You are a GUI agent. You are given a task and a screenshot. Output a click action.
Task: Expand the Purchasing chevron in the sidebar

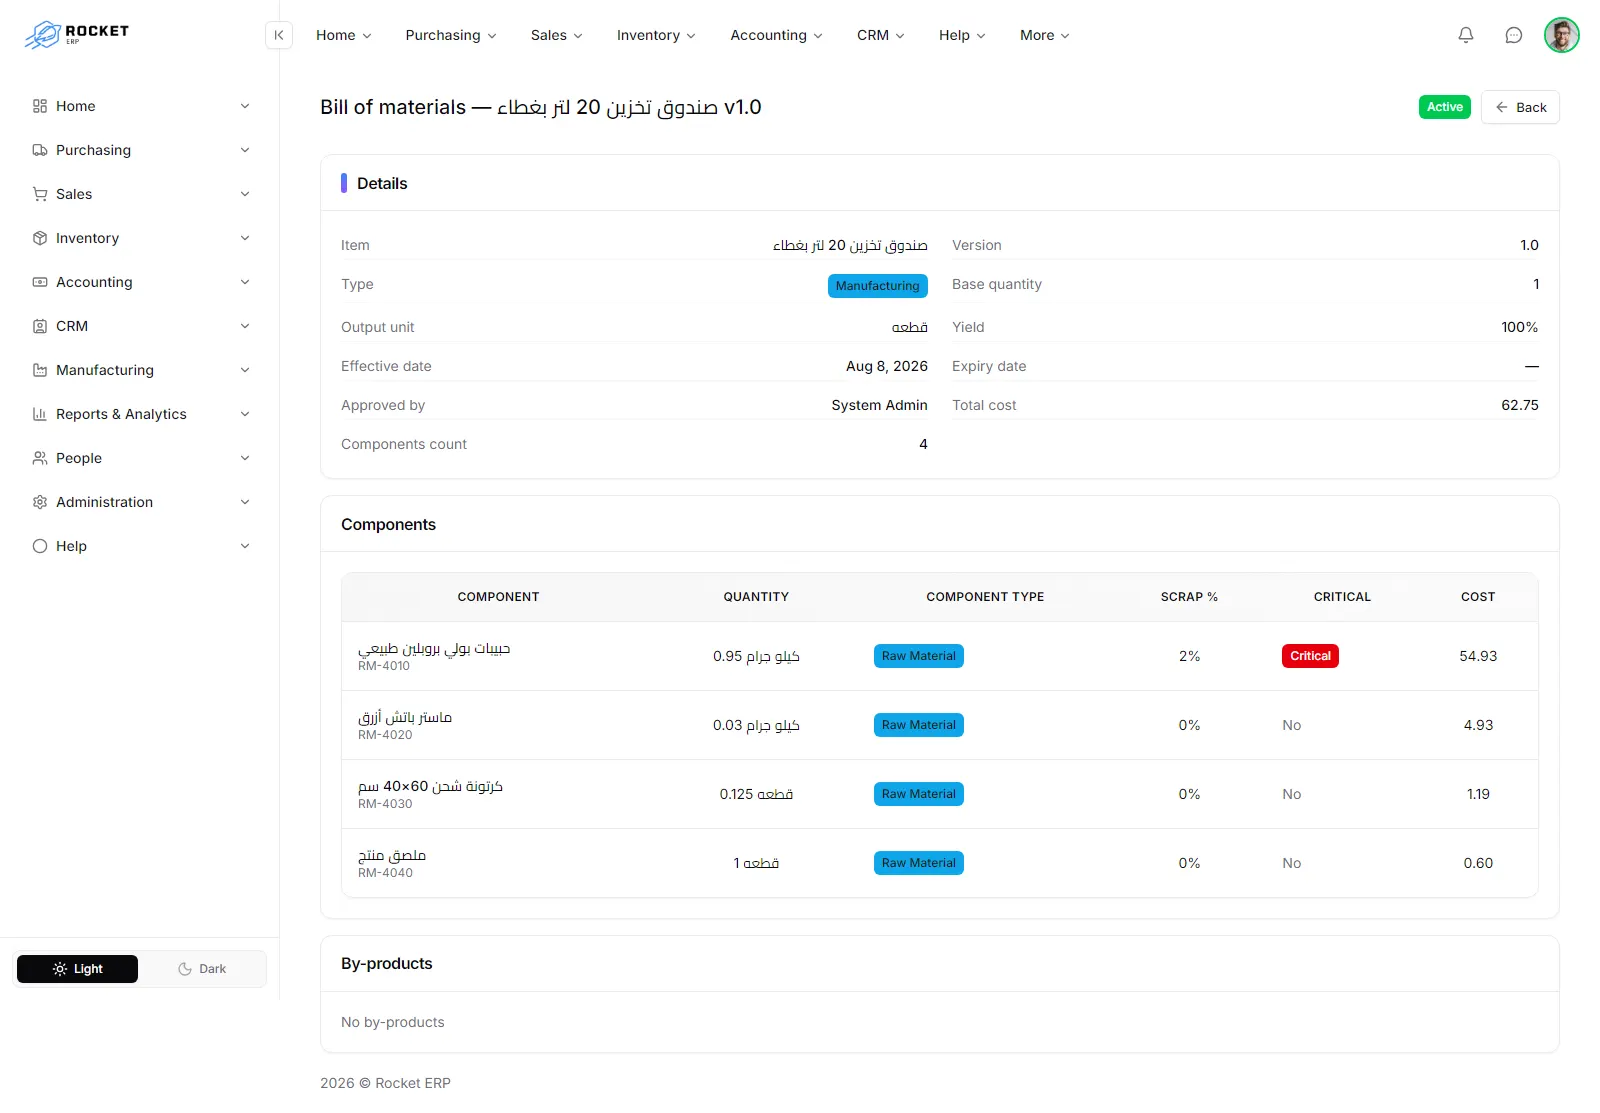tap(245, 150)
